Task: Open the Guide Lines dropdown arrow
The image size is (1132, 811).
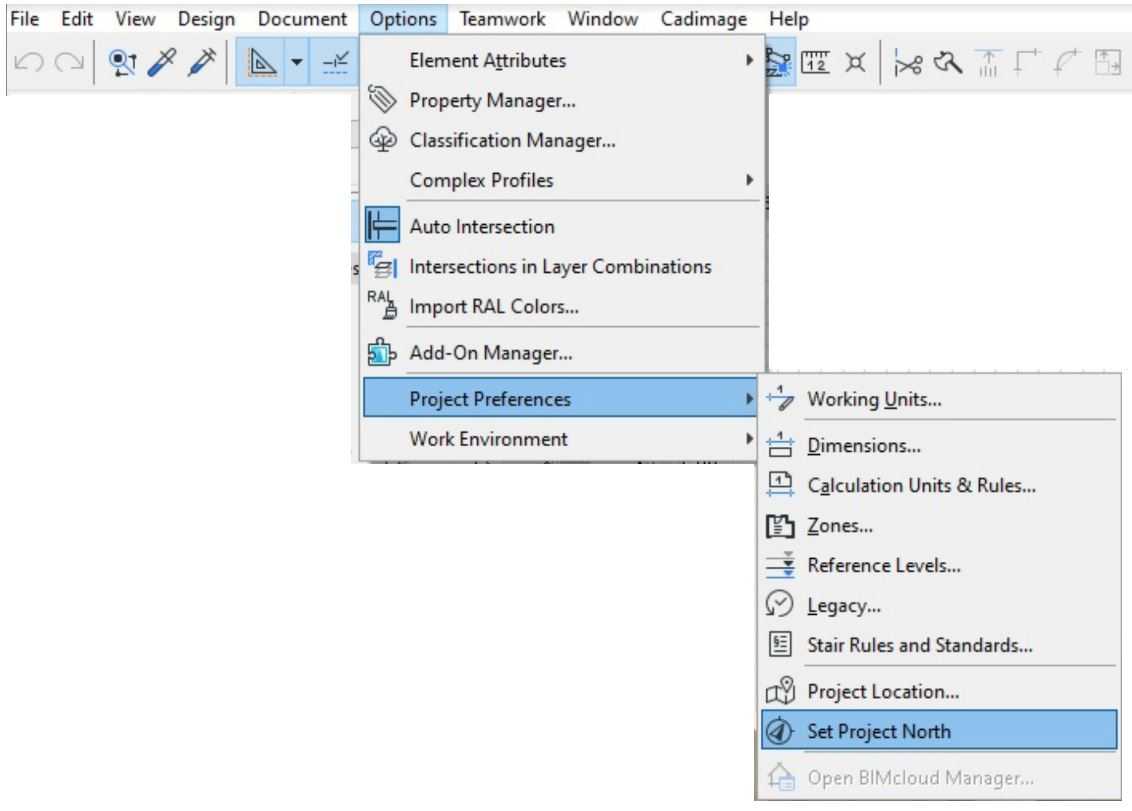Action: [294, 64]
